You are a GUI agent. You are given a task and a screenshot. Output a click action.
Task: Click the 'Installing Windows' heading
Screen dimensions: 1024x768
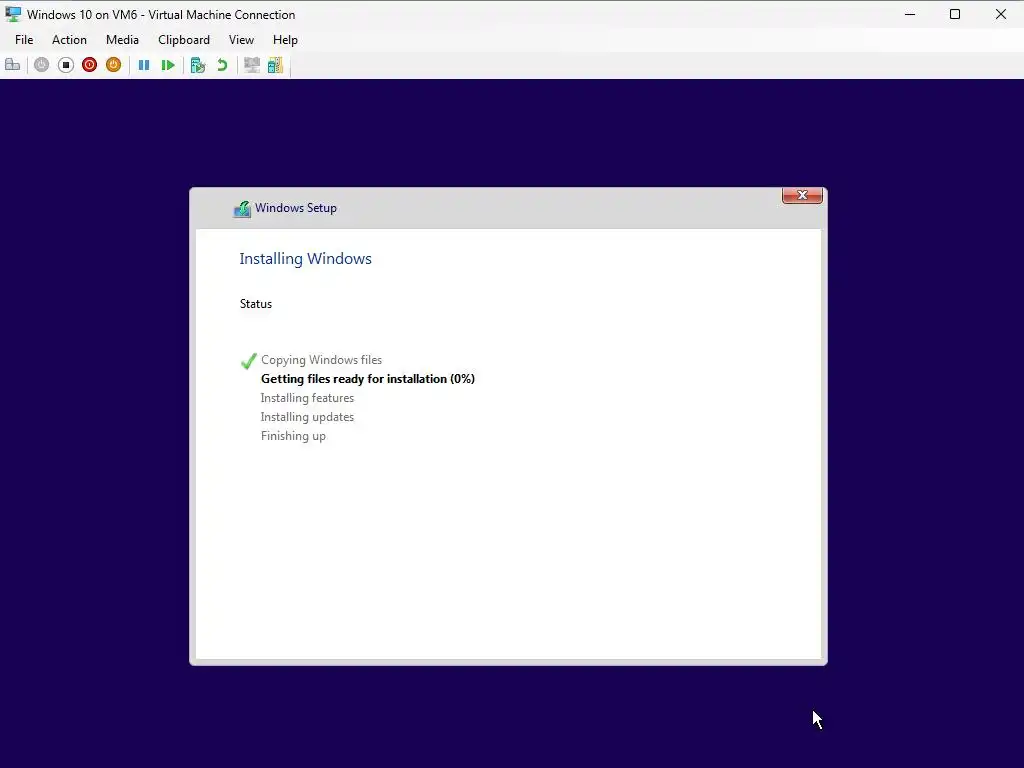click(306, 259)
